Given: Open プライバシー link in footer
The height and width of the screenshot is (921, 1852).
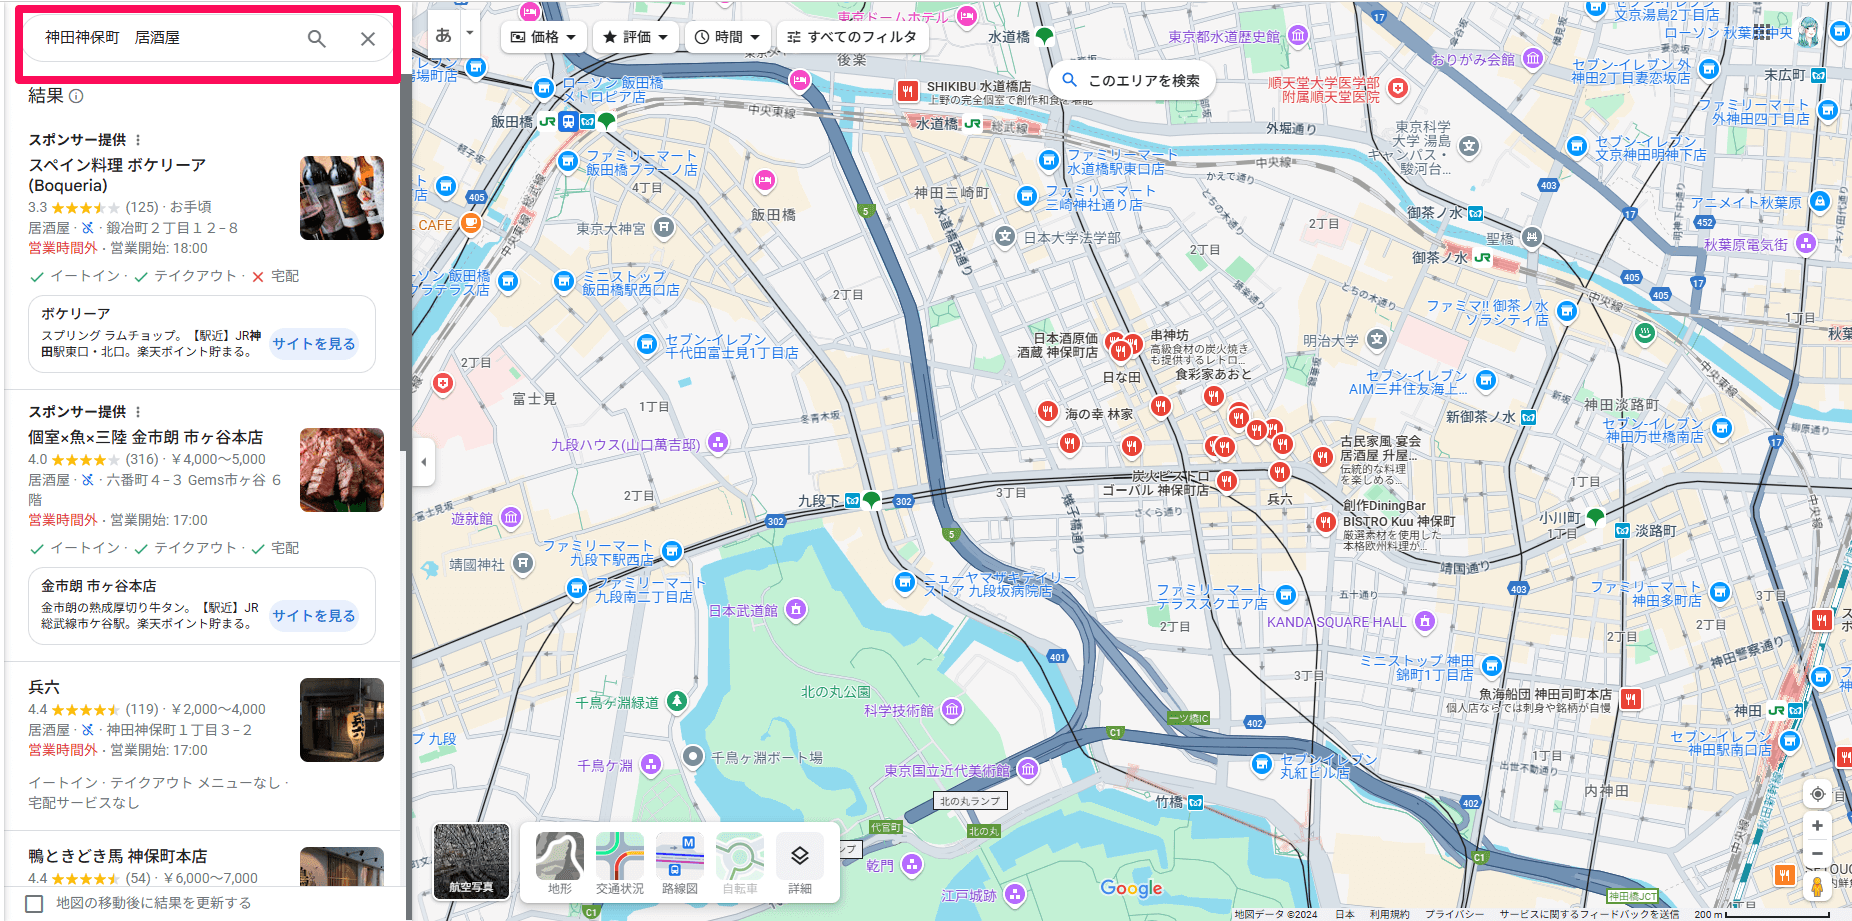Looking at the screenshot, I should [1454, 914].
